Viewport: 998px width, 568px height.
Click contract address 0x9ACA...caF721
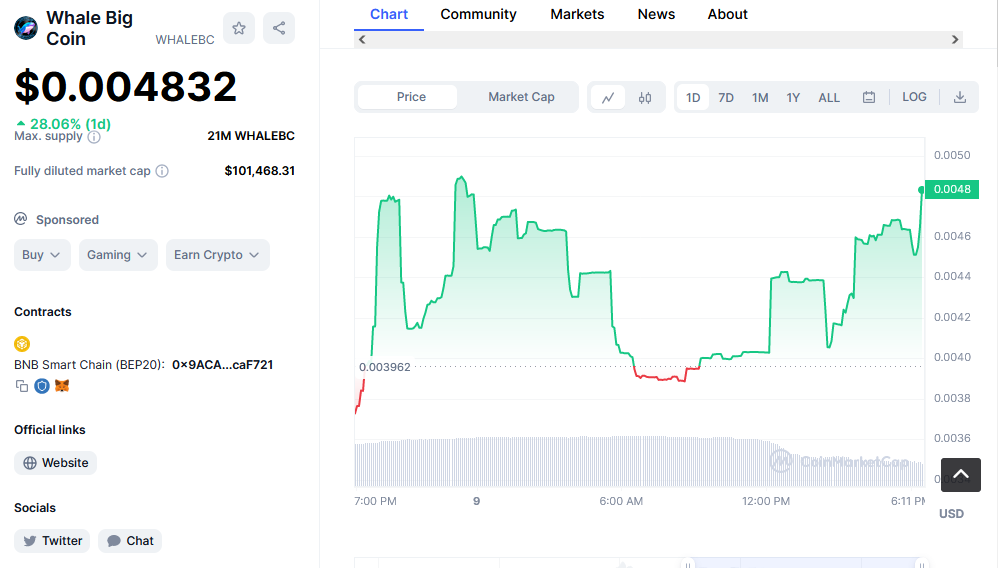pos(222,365)
